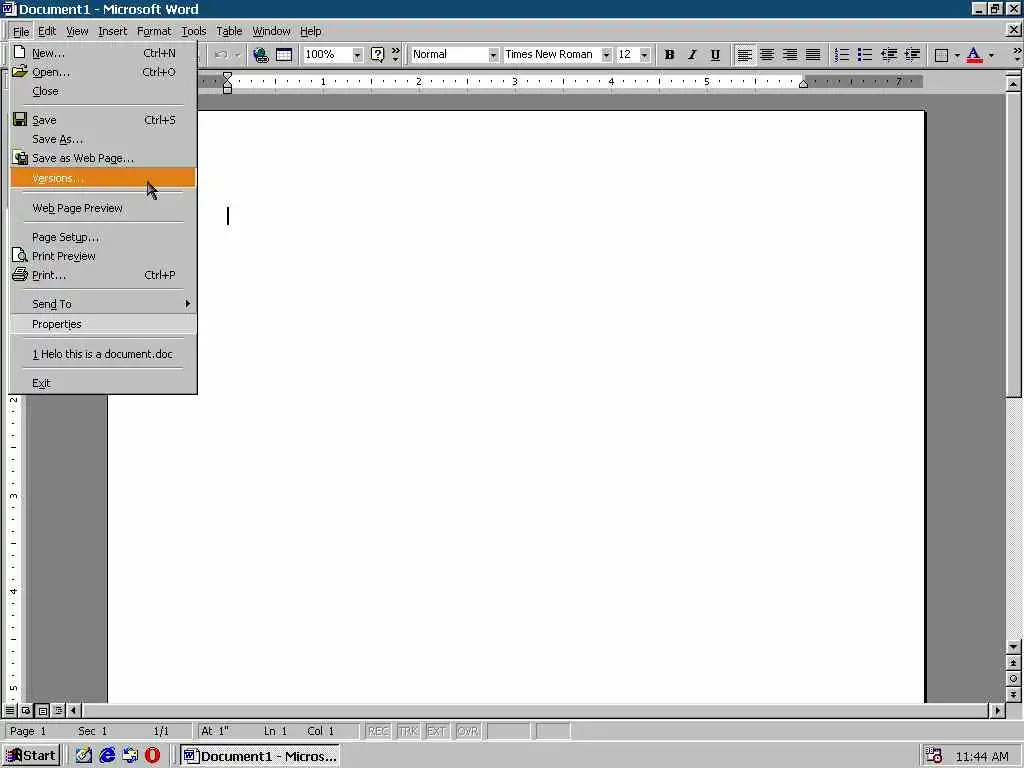Screen dimensions: 1024x768
Task: Toggle Italic formatting
Action: coord(692,55)
